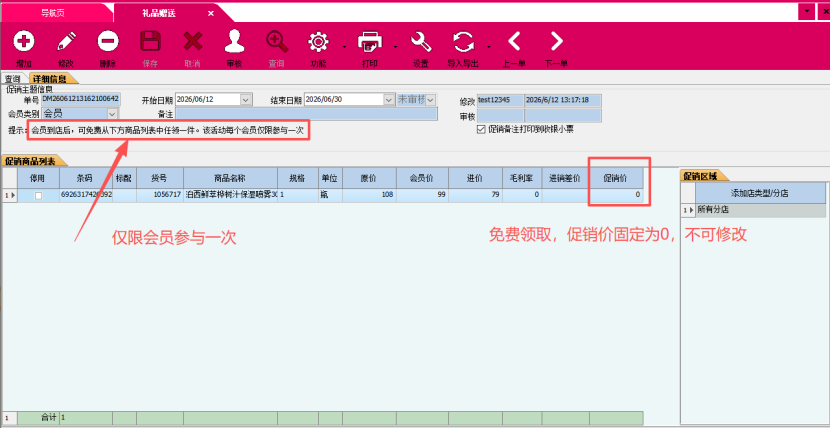Click the 导入导出 refresh arrows icon
Viewport: 830px width, 428px height.
[x=463, y=41]
